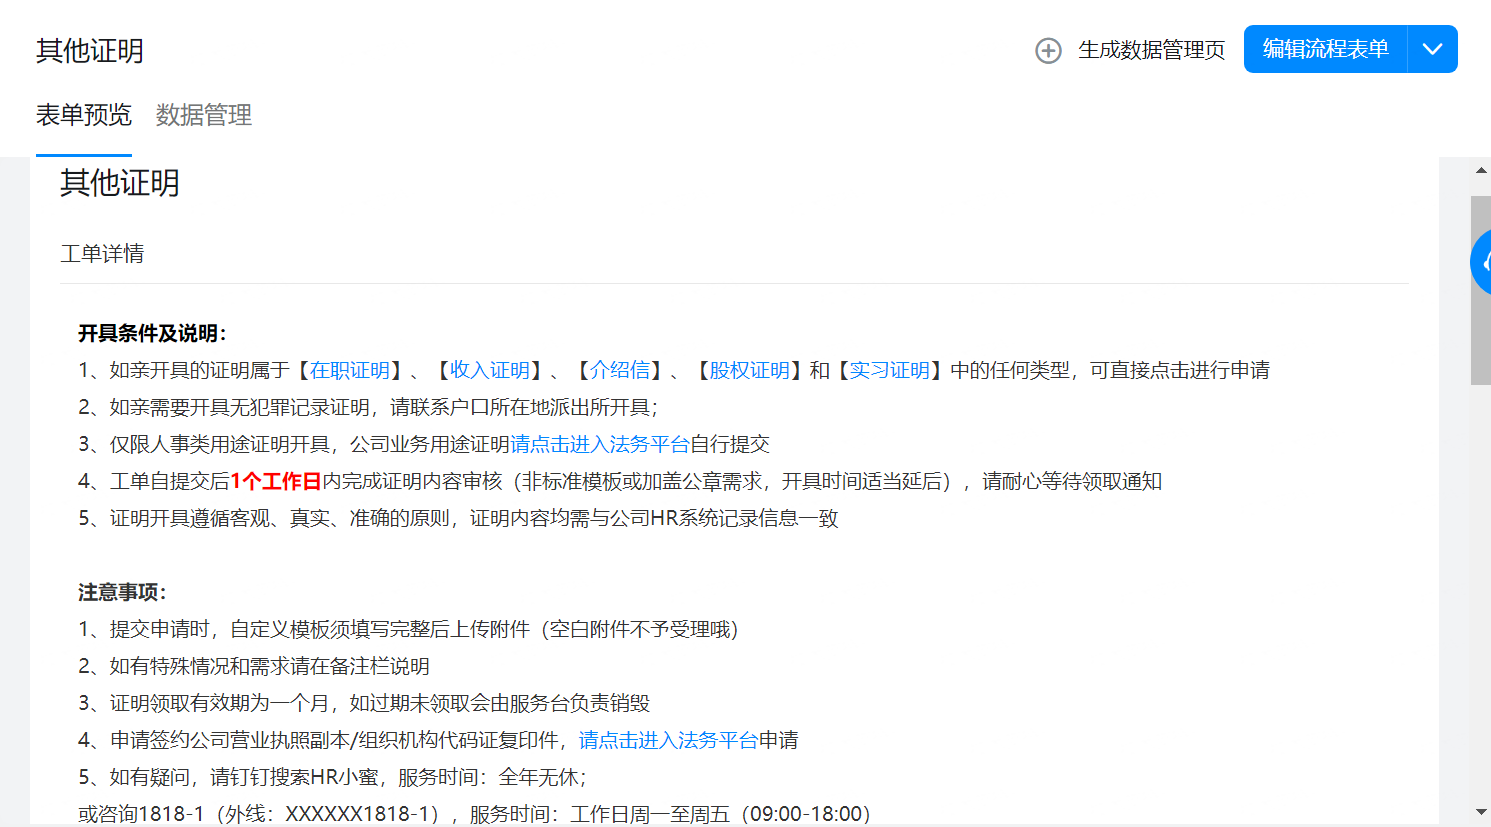Screen dimensions: 1491x827
Task: Open the 实习证明 link
Action: click(x=890, y=370)
